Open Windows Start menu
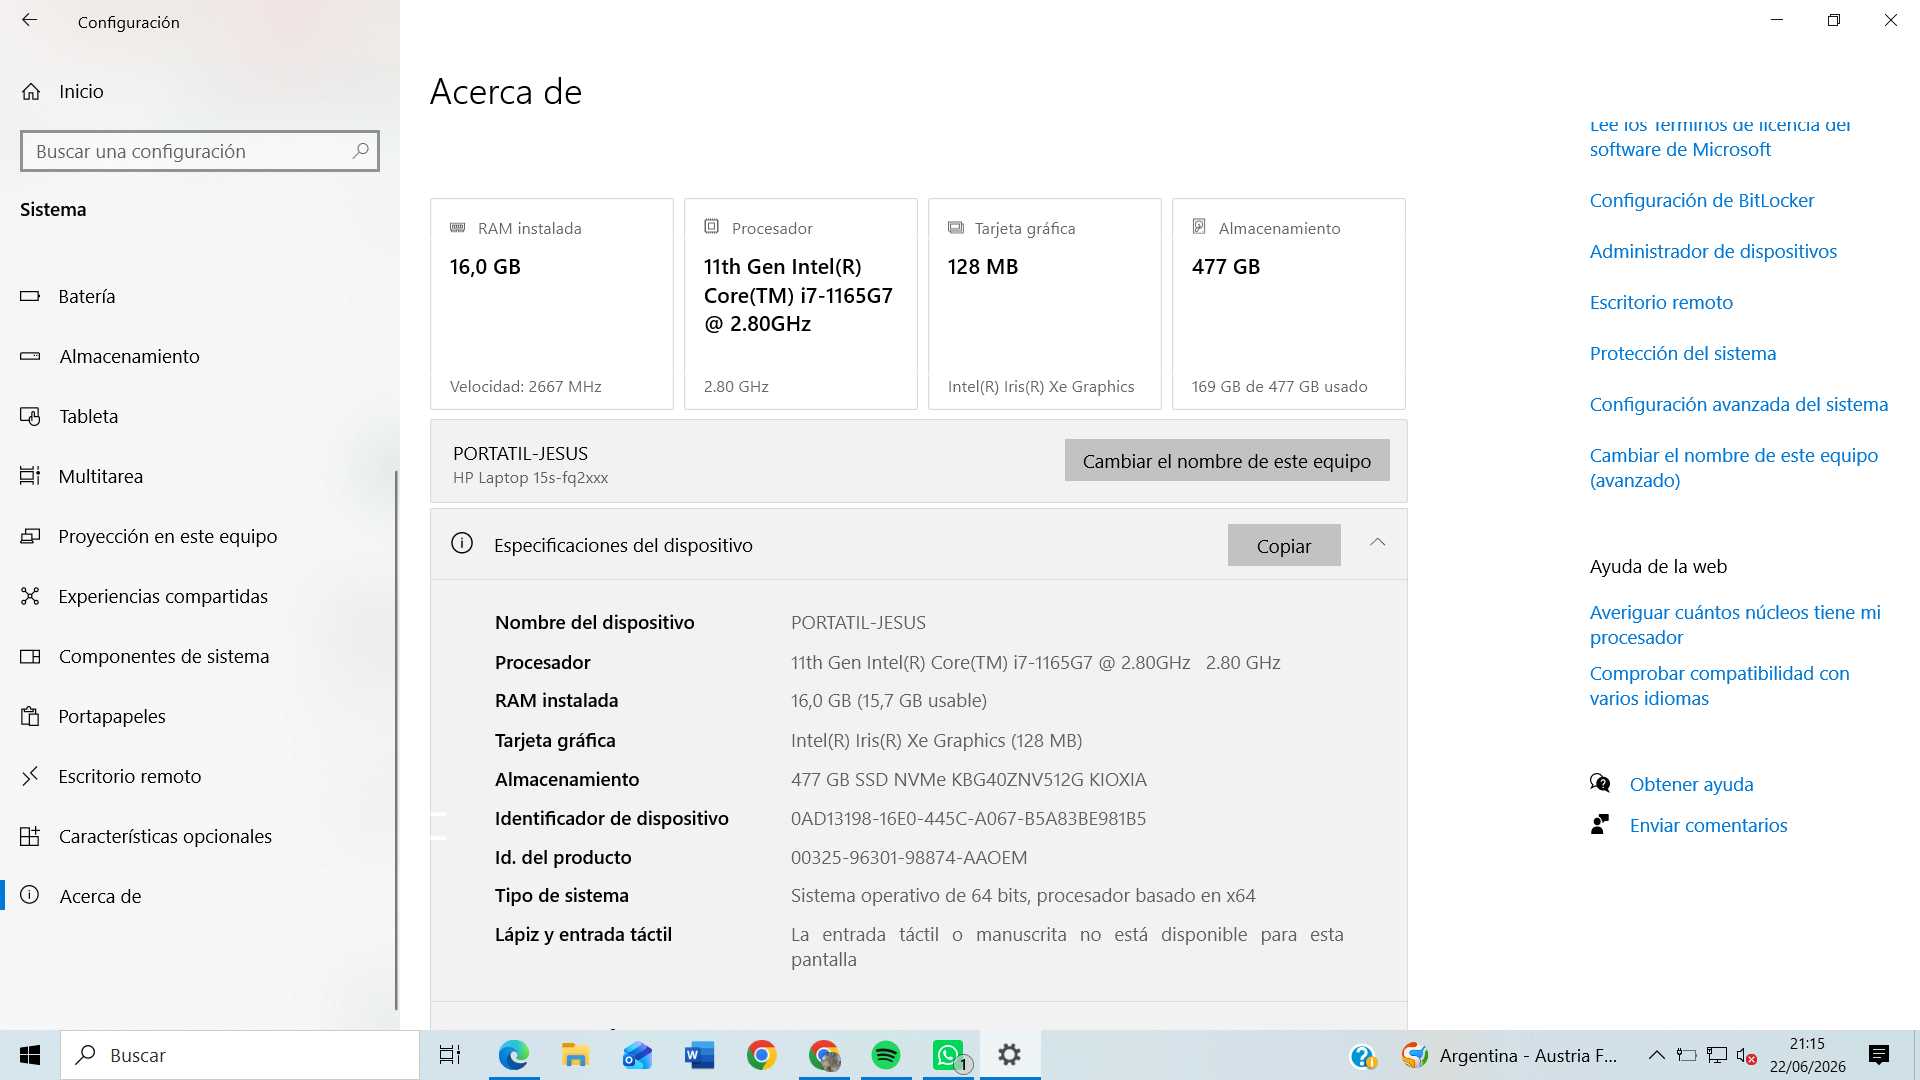The image size is (1920, 1080). (30, 1055)
